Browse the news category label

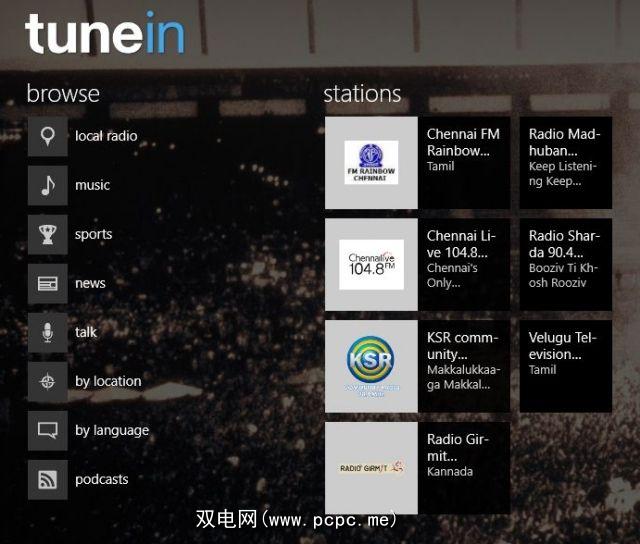pos(90,283)
